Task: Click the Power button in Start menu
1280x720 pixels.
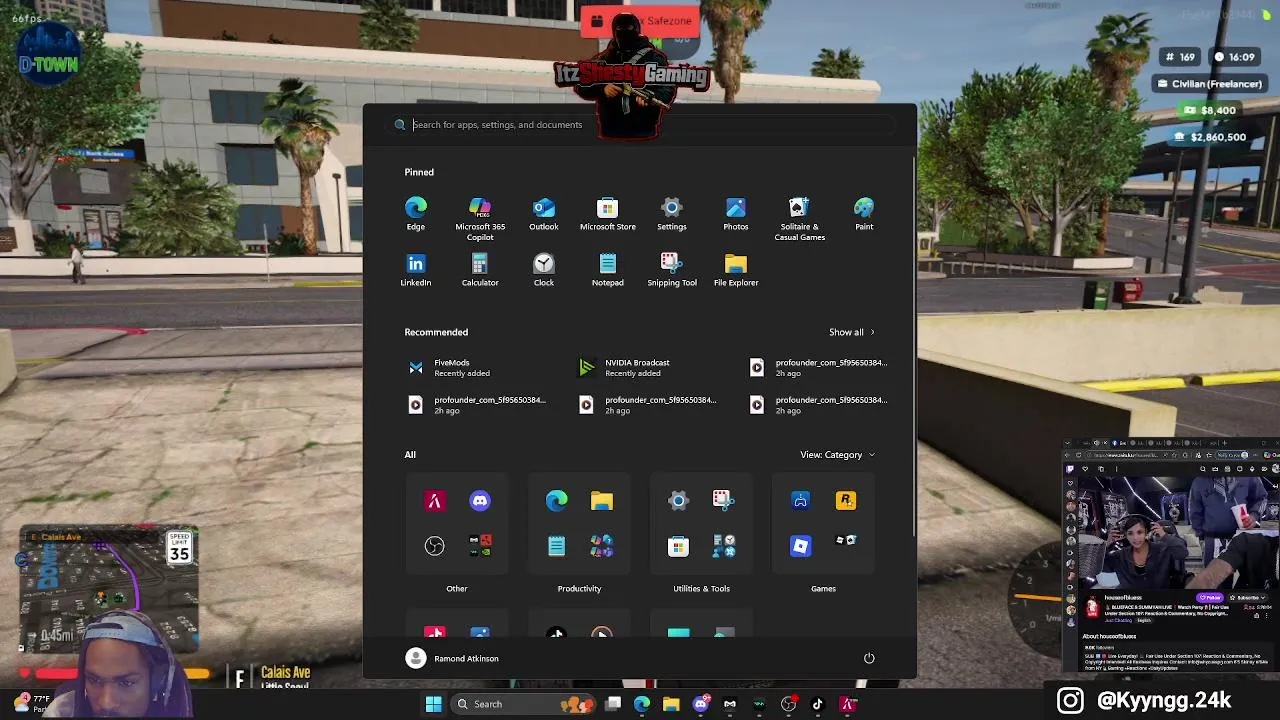Action: coord(869,658)
